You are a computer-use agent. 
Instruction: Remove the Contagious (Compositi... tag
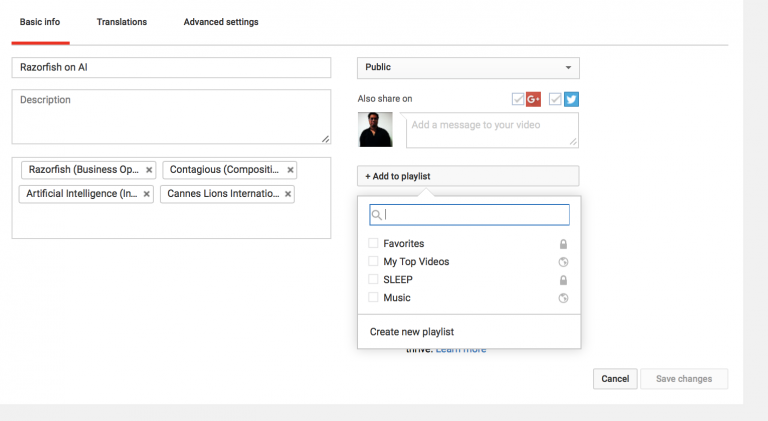[x=290, y=170]
